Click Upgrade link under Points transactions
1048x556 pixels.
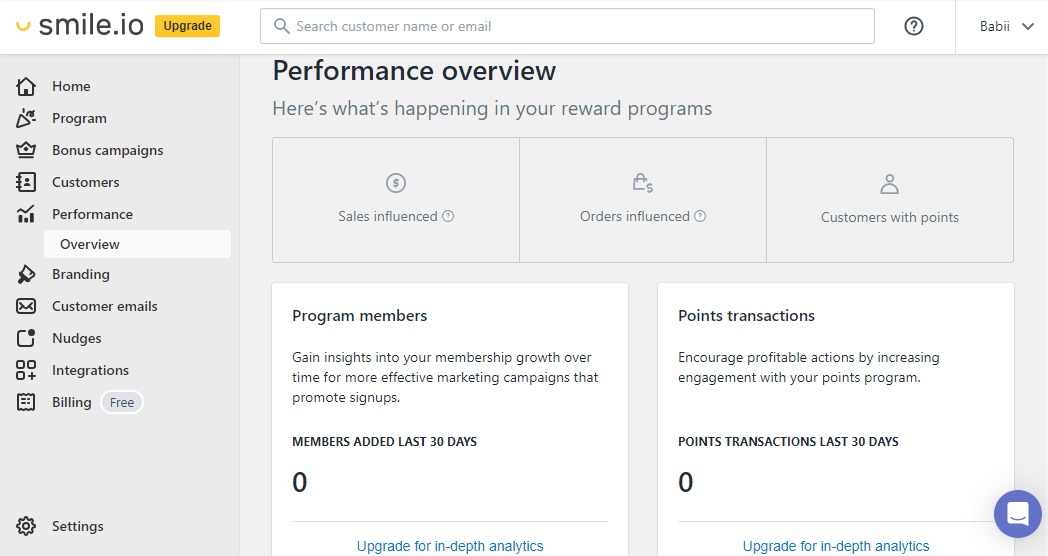click(836, 546)
